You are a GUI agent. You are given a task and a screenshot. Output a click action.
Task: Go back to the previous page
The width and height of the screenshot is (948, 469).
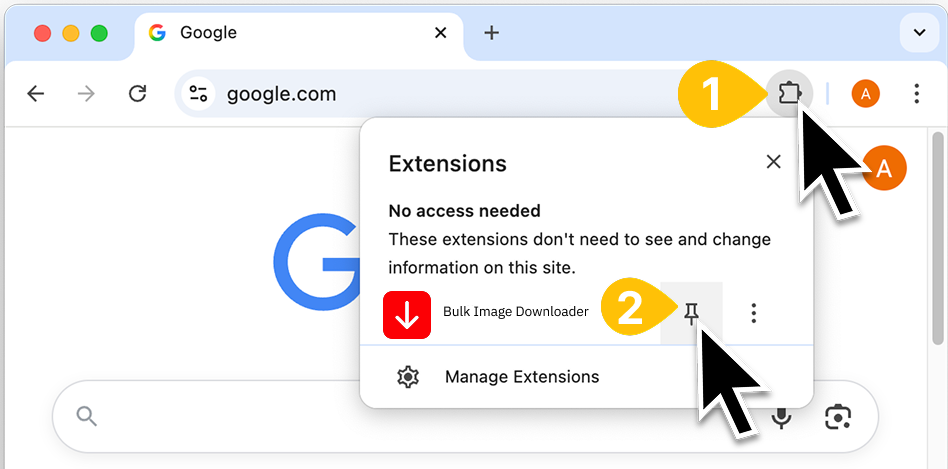point(36,94)
